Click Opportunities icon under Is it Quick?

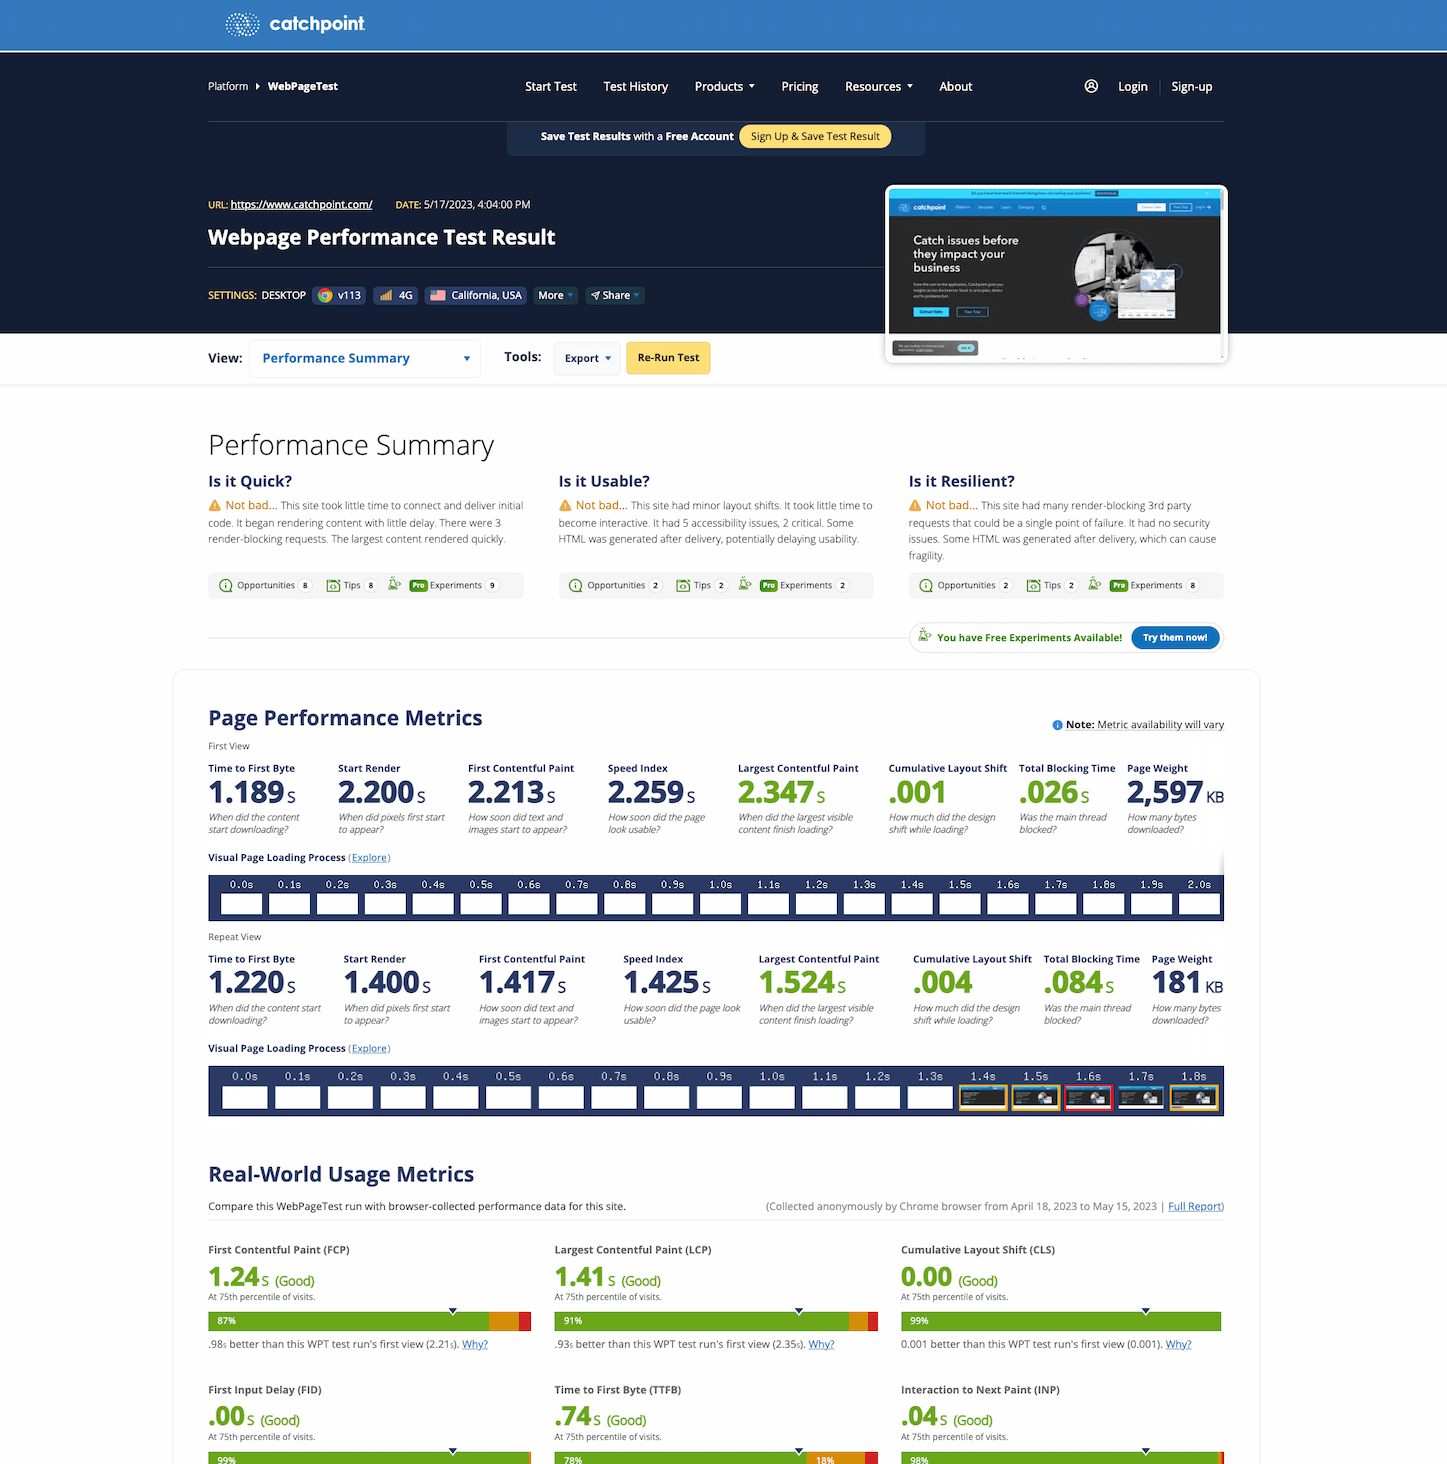225,585
